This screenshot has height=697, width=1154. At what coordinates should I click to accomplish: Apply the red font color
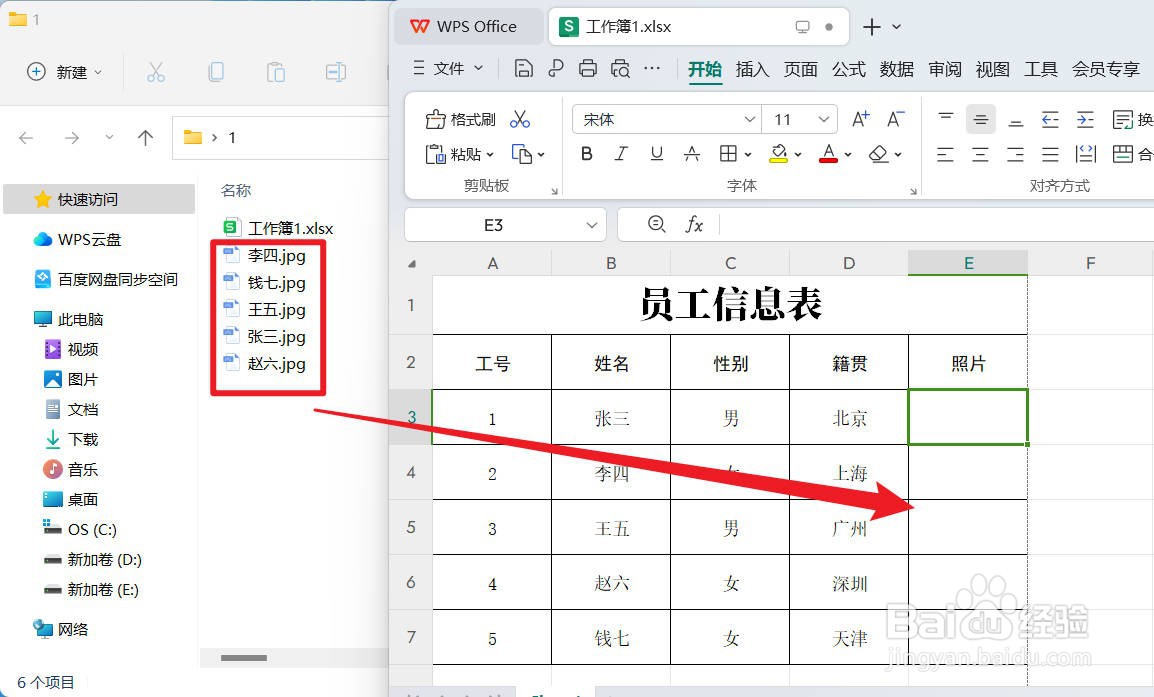coord(829,153)
